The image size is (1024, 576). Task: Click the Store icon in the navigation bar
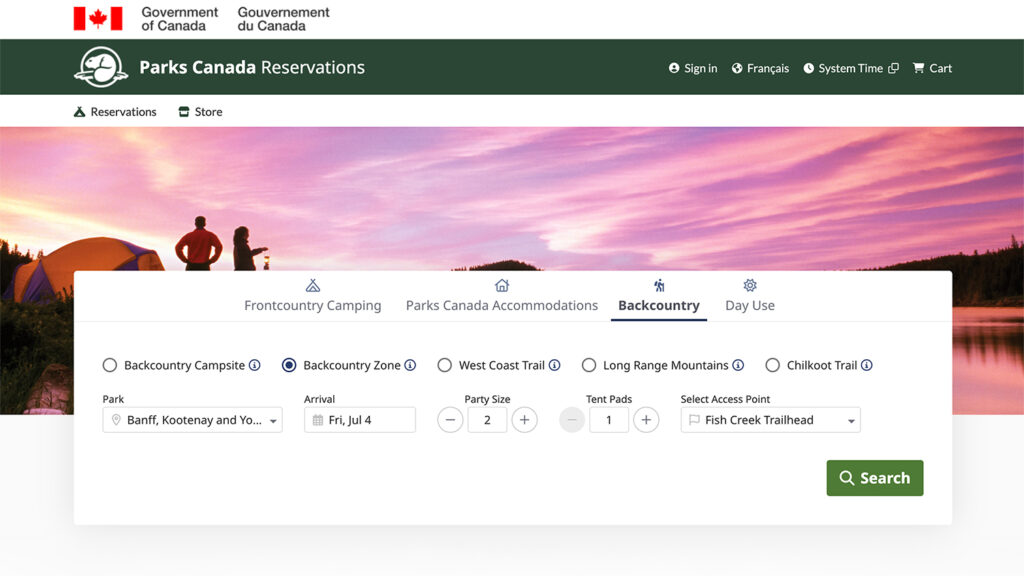[x=183, y=111]
